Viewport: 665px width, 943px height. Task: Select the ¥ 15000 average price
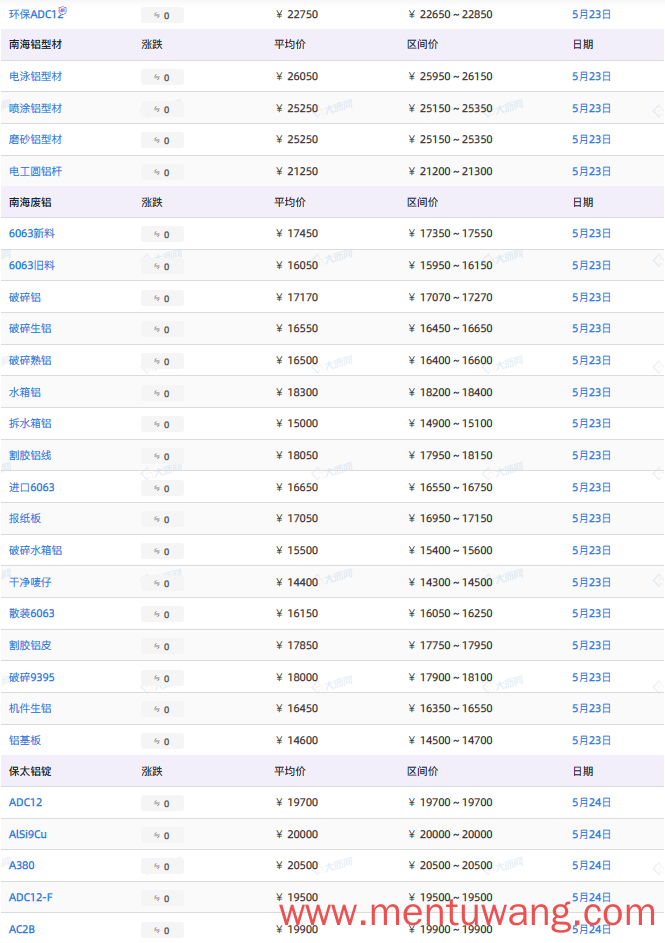point(297,423)
